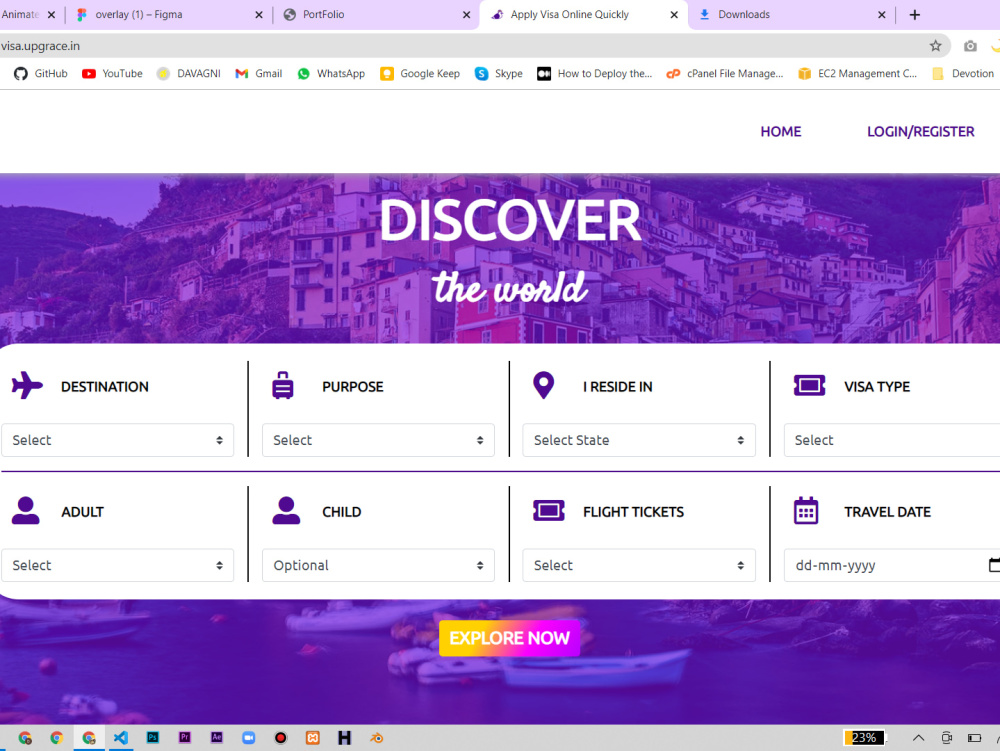The height and width of the screenshot is (751, 1000).
Task: Show hidden system tray icons
Action: 918,738
